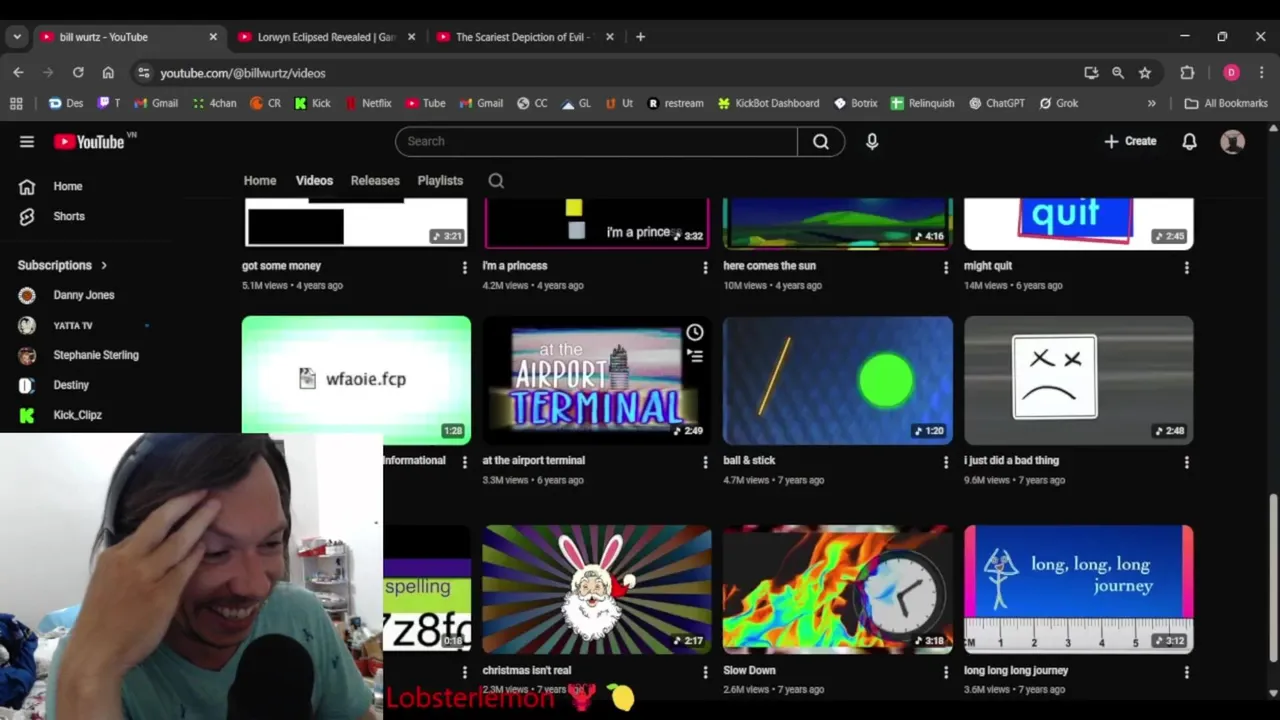1280x720 pixels.
Task: Bookmark this page with the star
Action: (x=1145, y=72)
